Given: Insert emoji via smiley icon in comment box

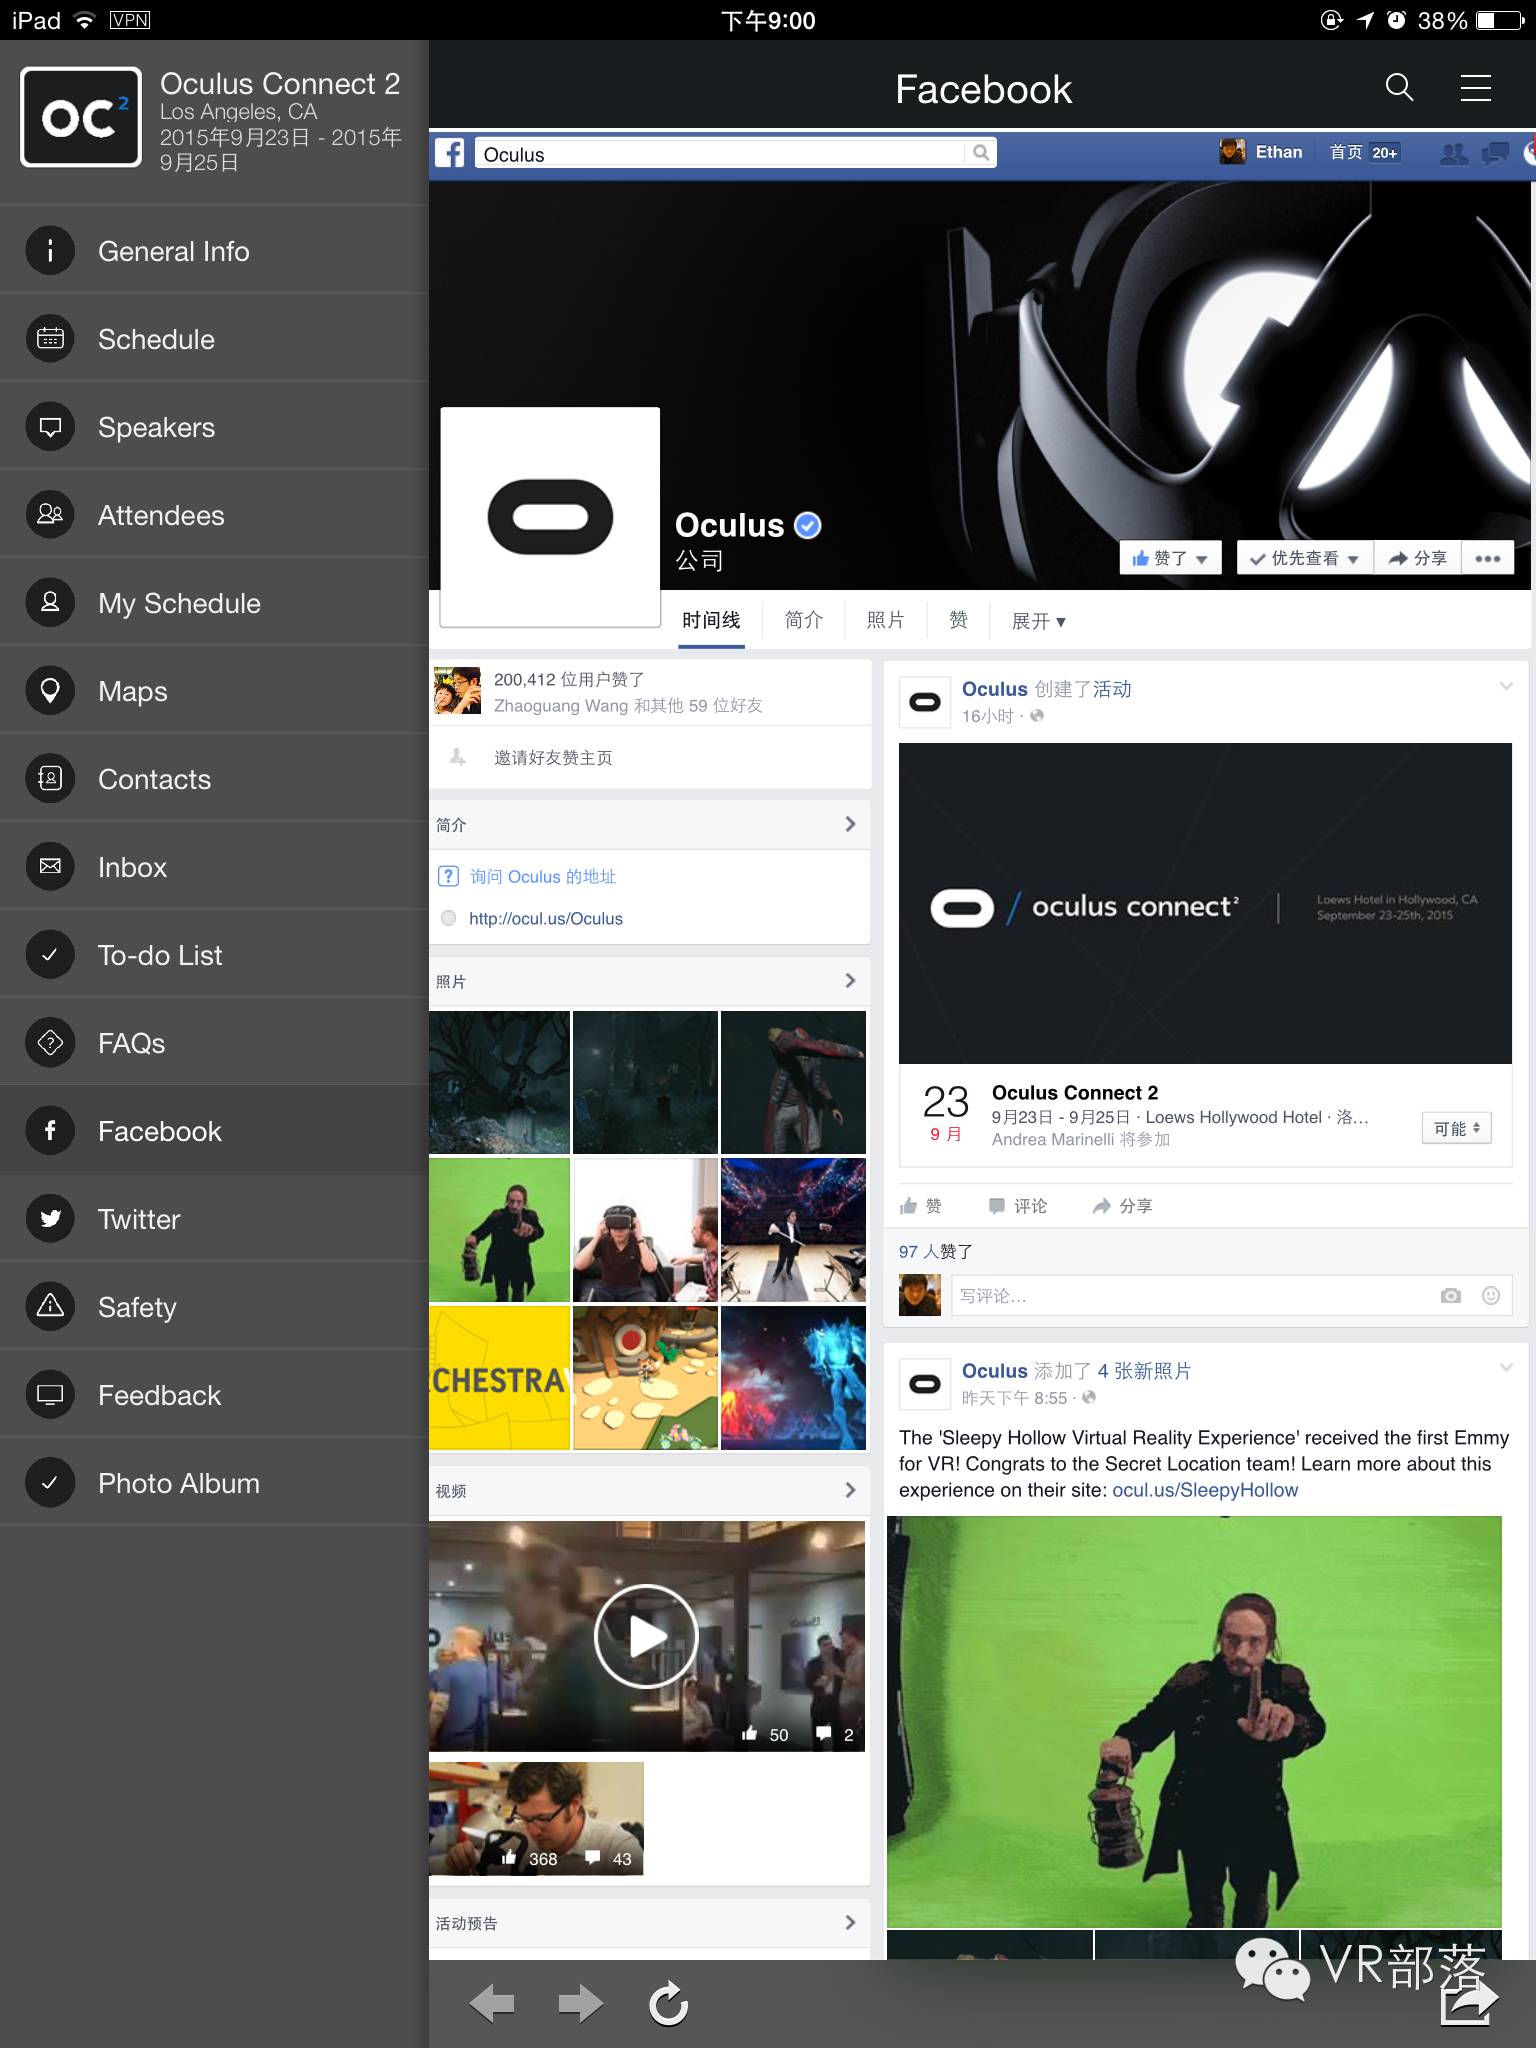Looking at the screenshot, I should [1491, 1296].
